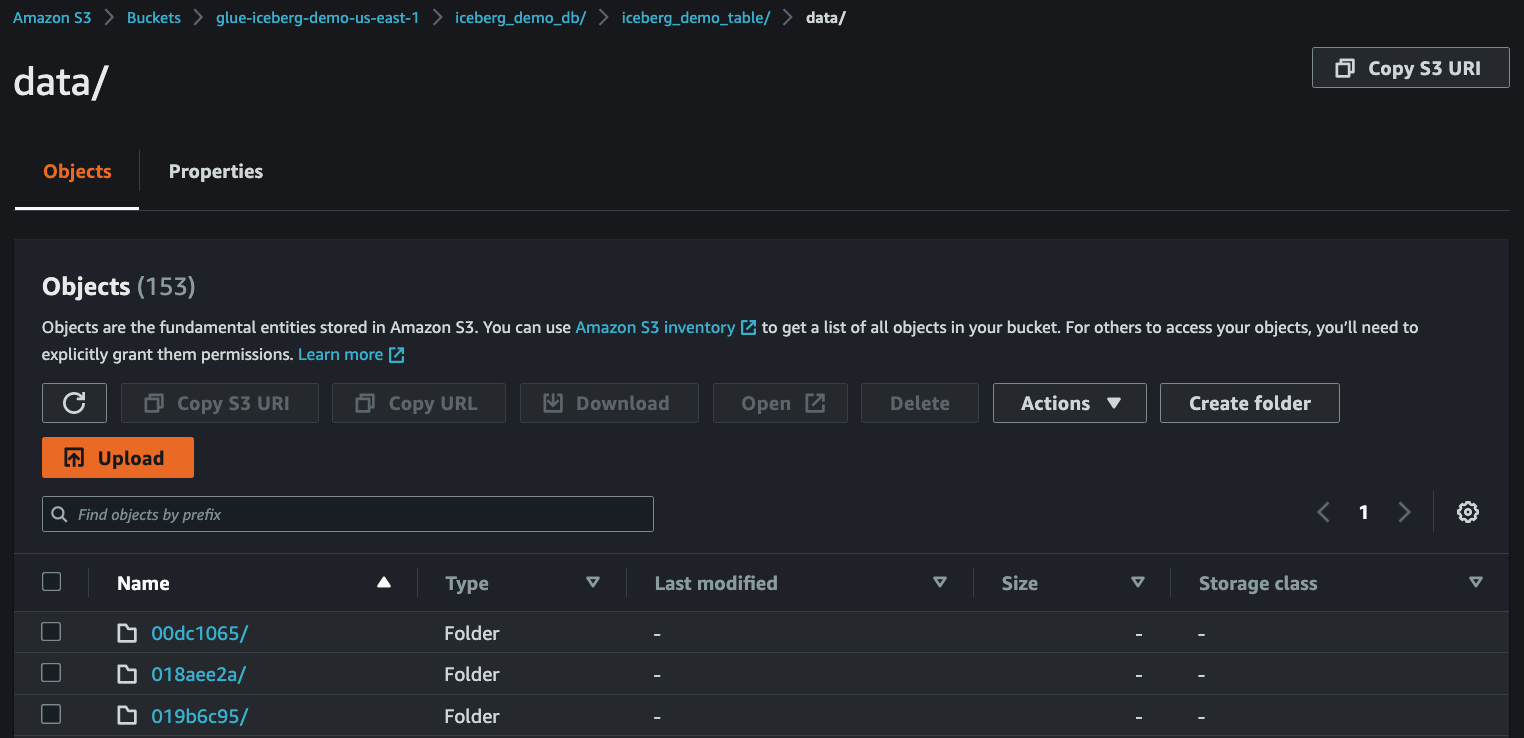This screenshot has height=738, width=1524.
Task: Click the Type column header text
Action: pos(467,583)
